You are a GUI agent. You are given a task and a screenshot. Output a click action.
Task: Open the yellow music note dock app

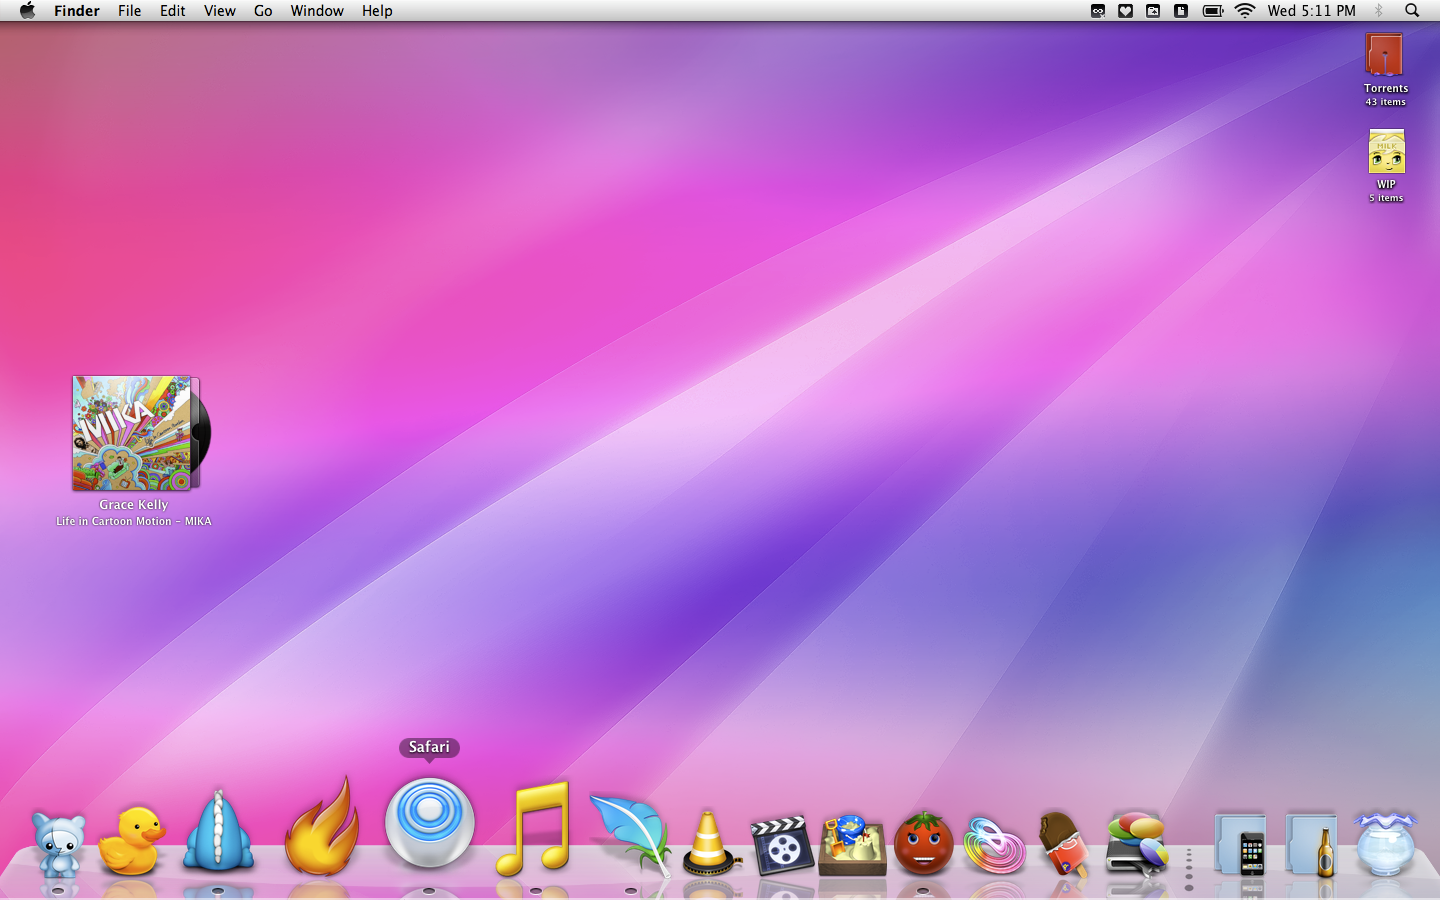click(535, 828)
